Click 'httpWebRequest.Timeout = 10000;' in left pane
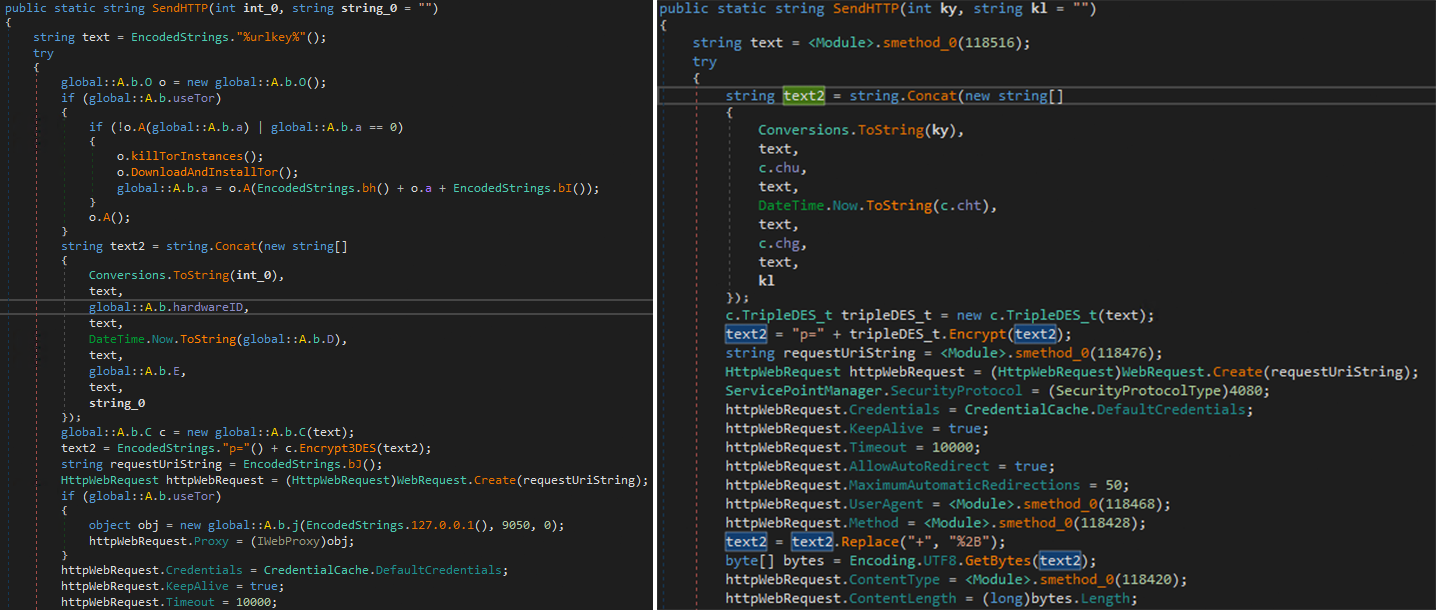The width and height of the screenshot is (1436, 610). click(x=169, y=602)
